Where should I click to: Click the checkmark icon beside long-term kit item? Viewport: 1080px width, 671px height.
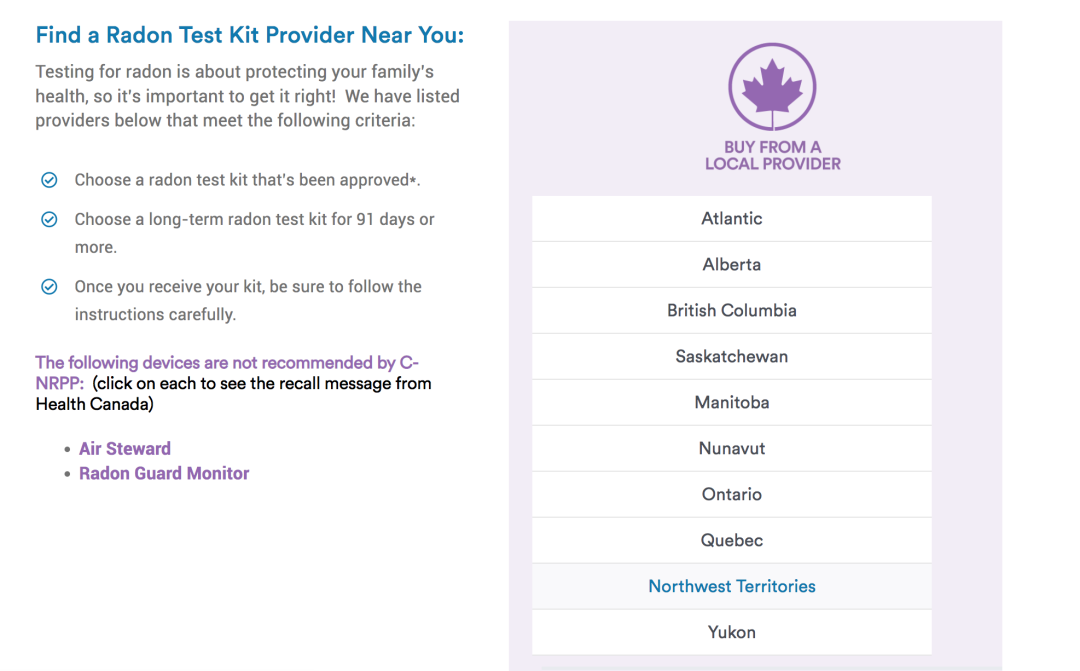pyautogui.click(x=49, y=219)
